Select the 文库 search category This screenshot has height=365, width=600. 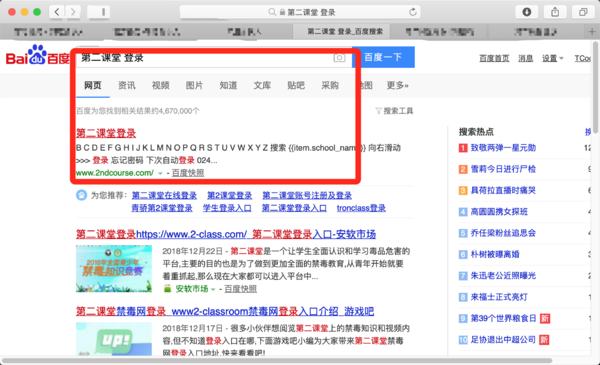[262, 85]
